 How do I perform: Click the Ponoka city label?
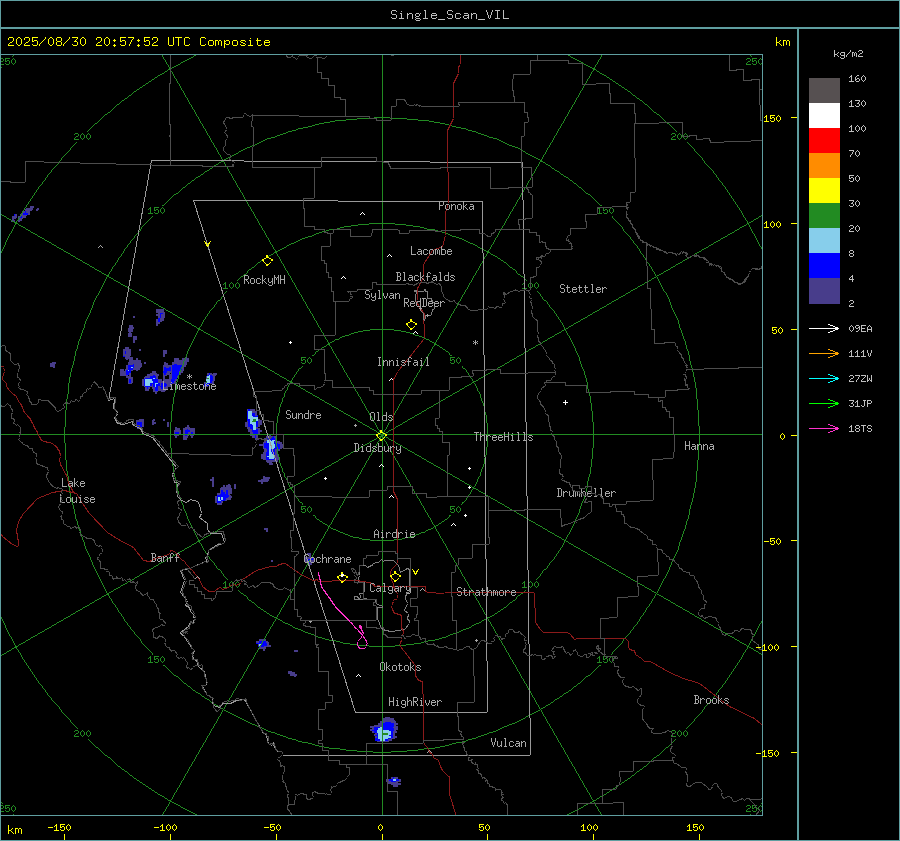click(x=456, y=206)
